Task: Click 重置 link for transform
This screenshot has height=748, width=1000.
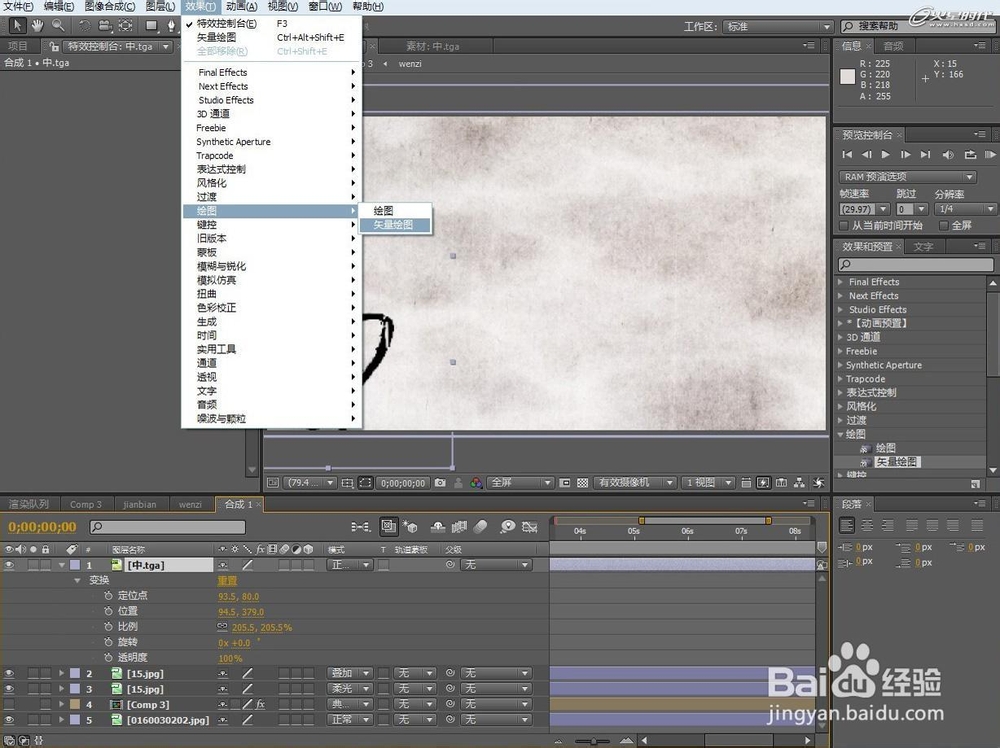Action: pos(228,581)
